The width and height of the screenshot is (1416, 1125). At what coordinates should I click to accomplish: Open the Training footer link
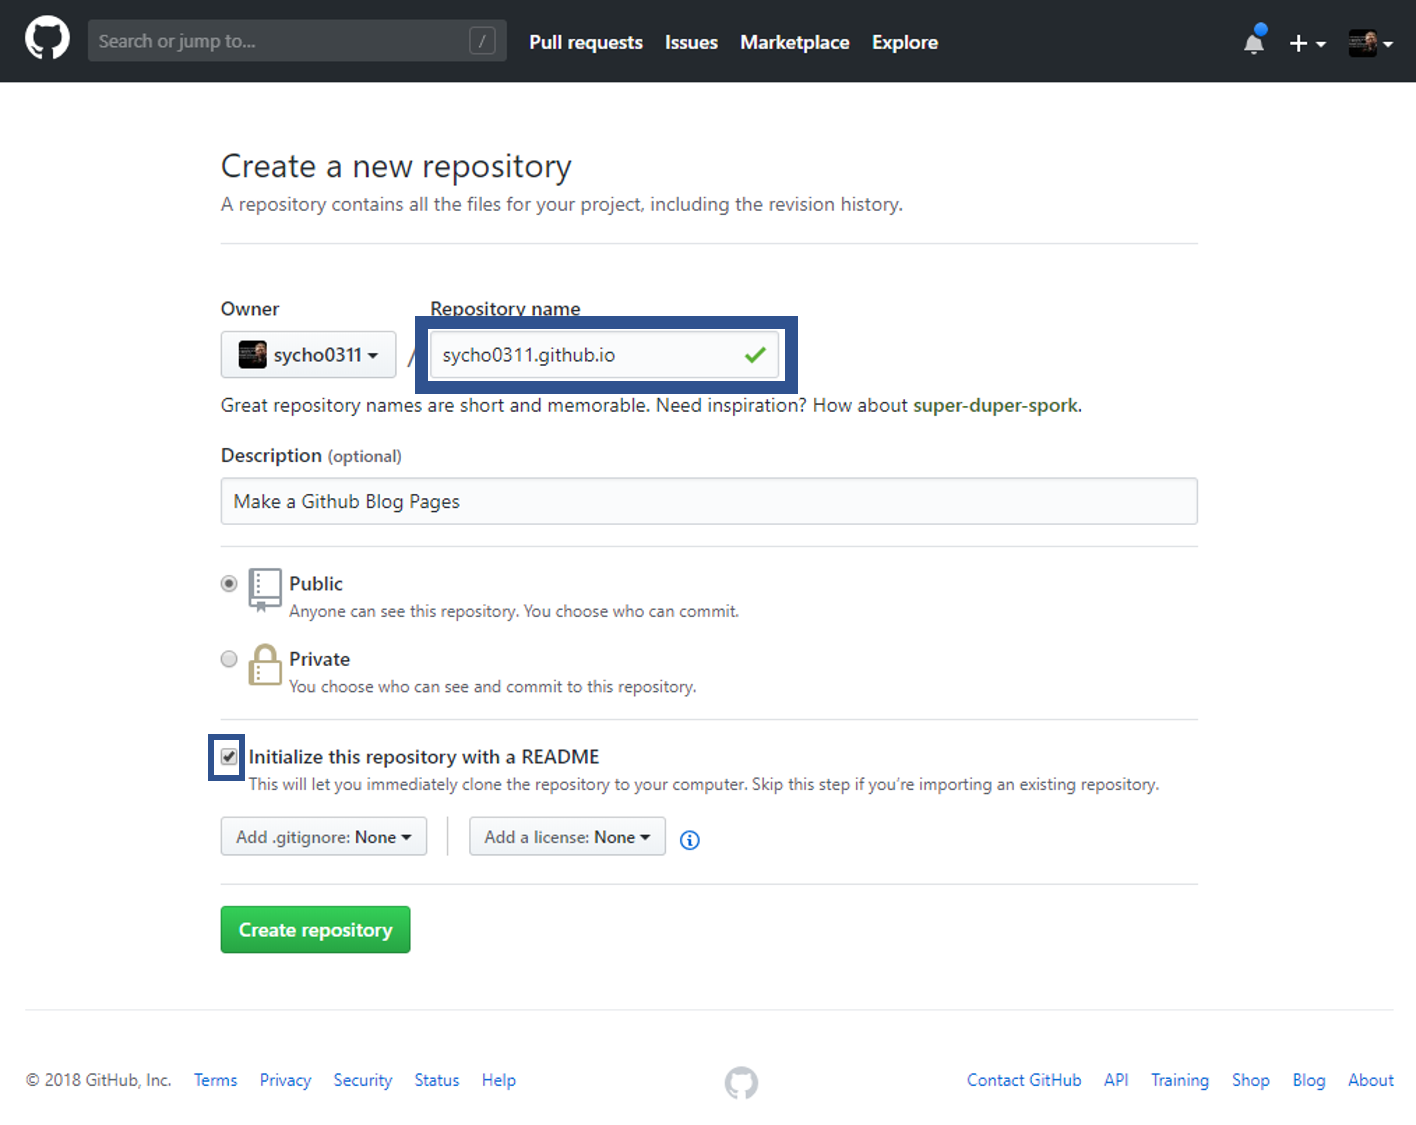(x=1180, y=1080)
